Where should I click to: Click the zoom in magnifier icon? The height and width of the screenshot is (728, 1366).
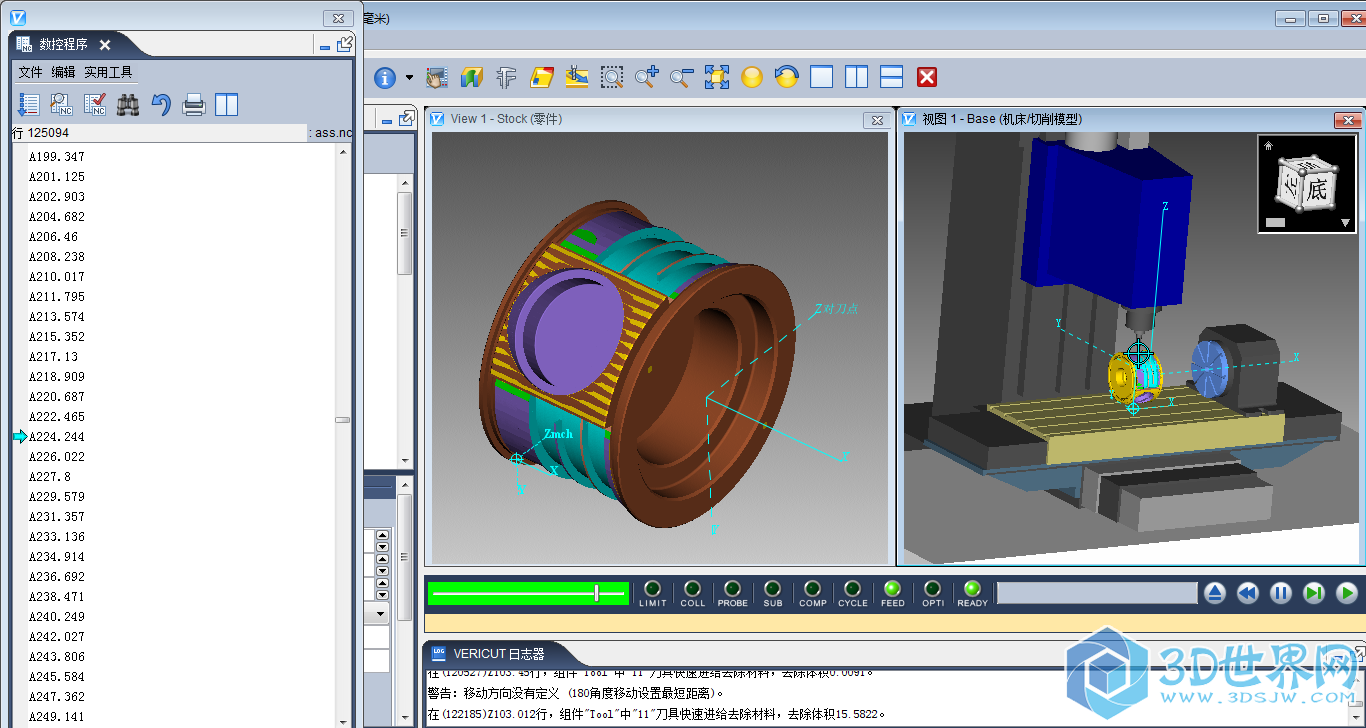coord(647,77)
